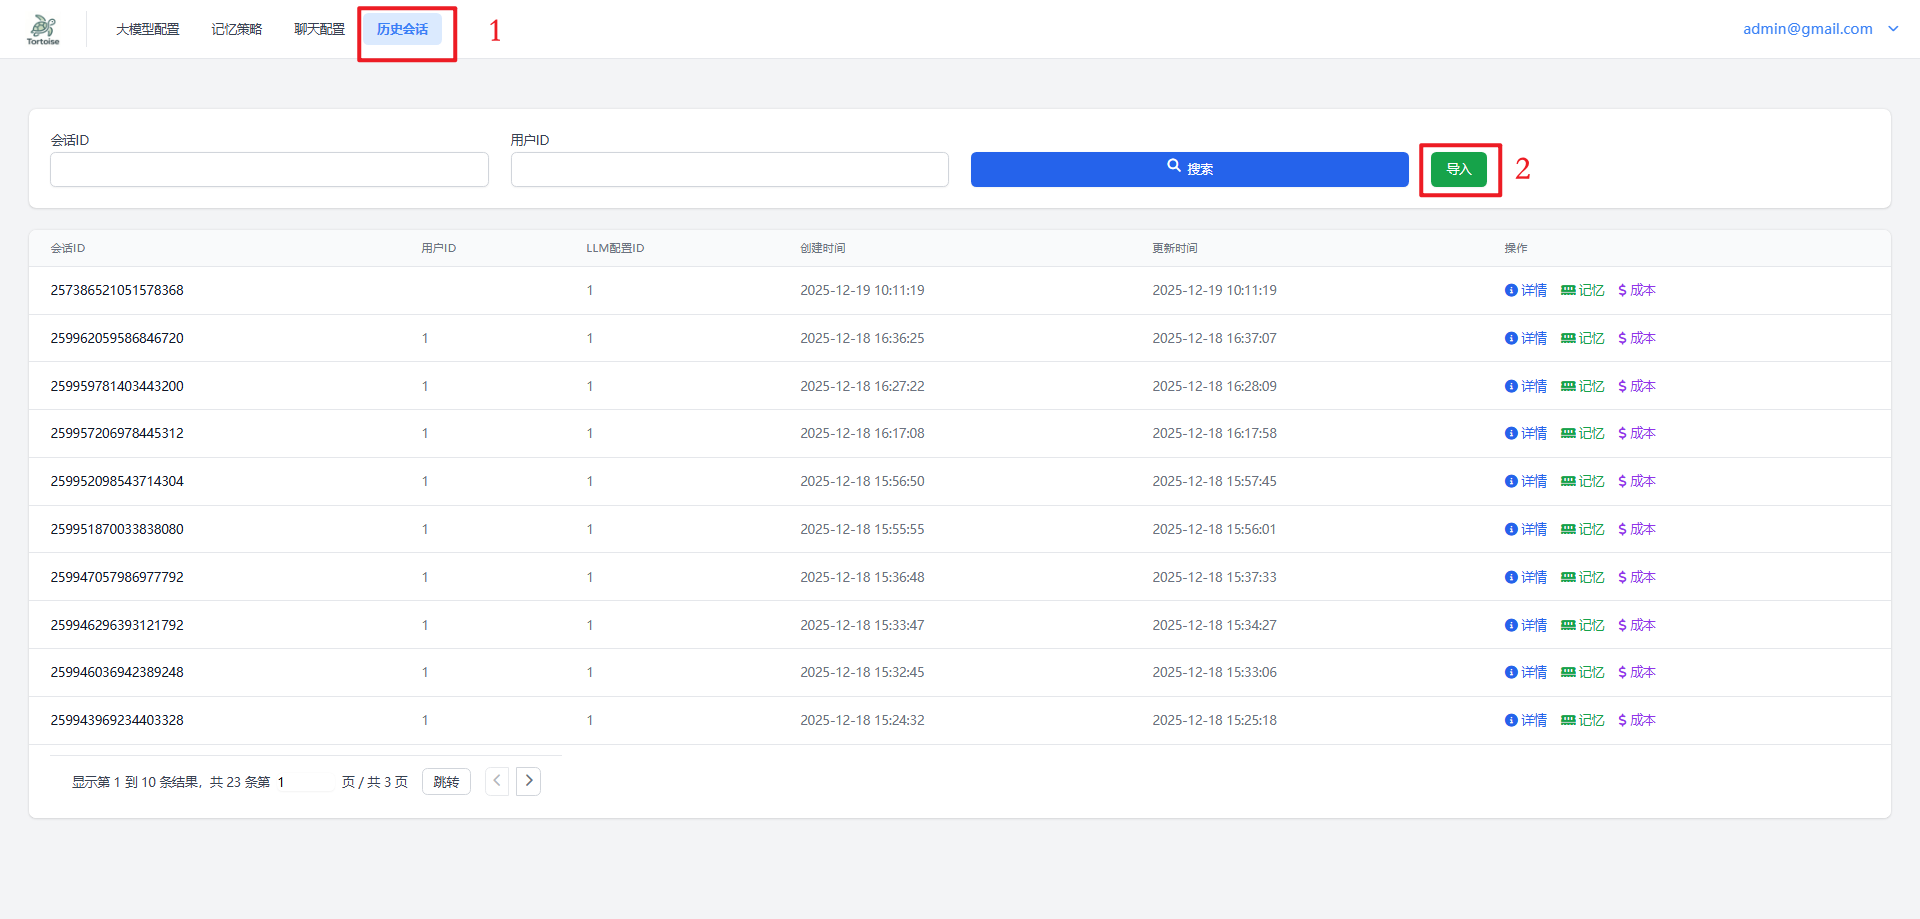The image size is (1920, 919).
Task: Click creation time 2025-12-19 10:11:19
Action: pyautogui.click(x=862, y=290)
